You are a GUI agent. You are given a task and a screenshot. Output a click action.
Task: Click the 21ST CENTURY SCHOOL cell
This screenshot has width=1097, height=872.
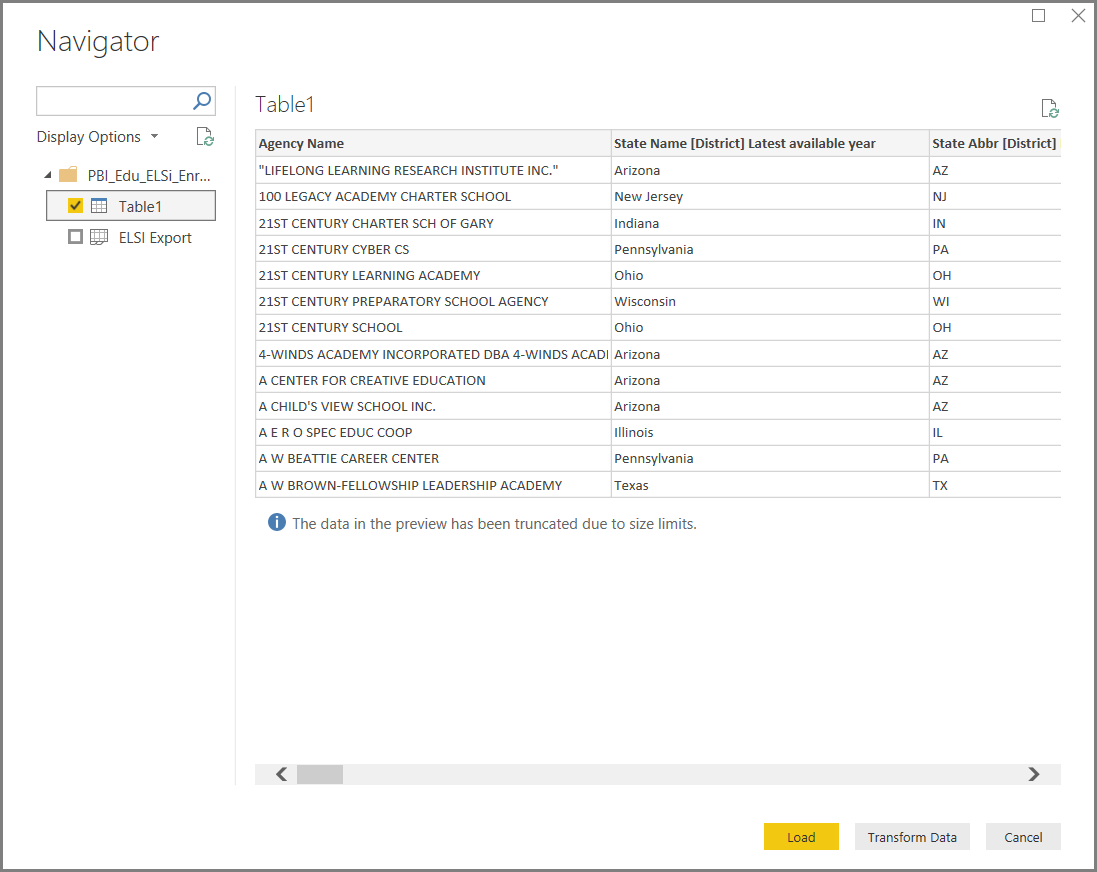click(x=433, y=328)
